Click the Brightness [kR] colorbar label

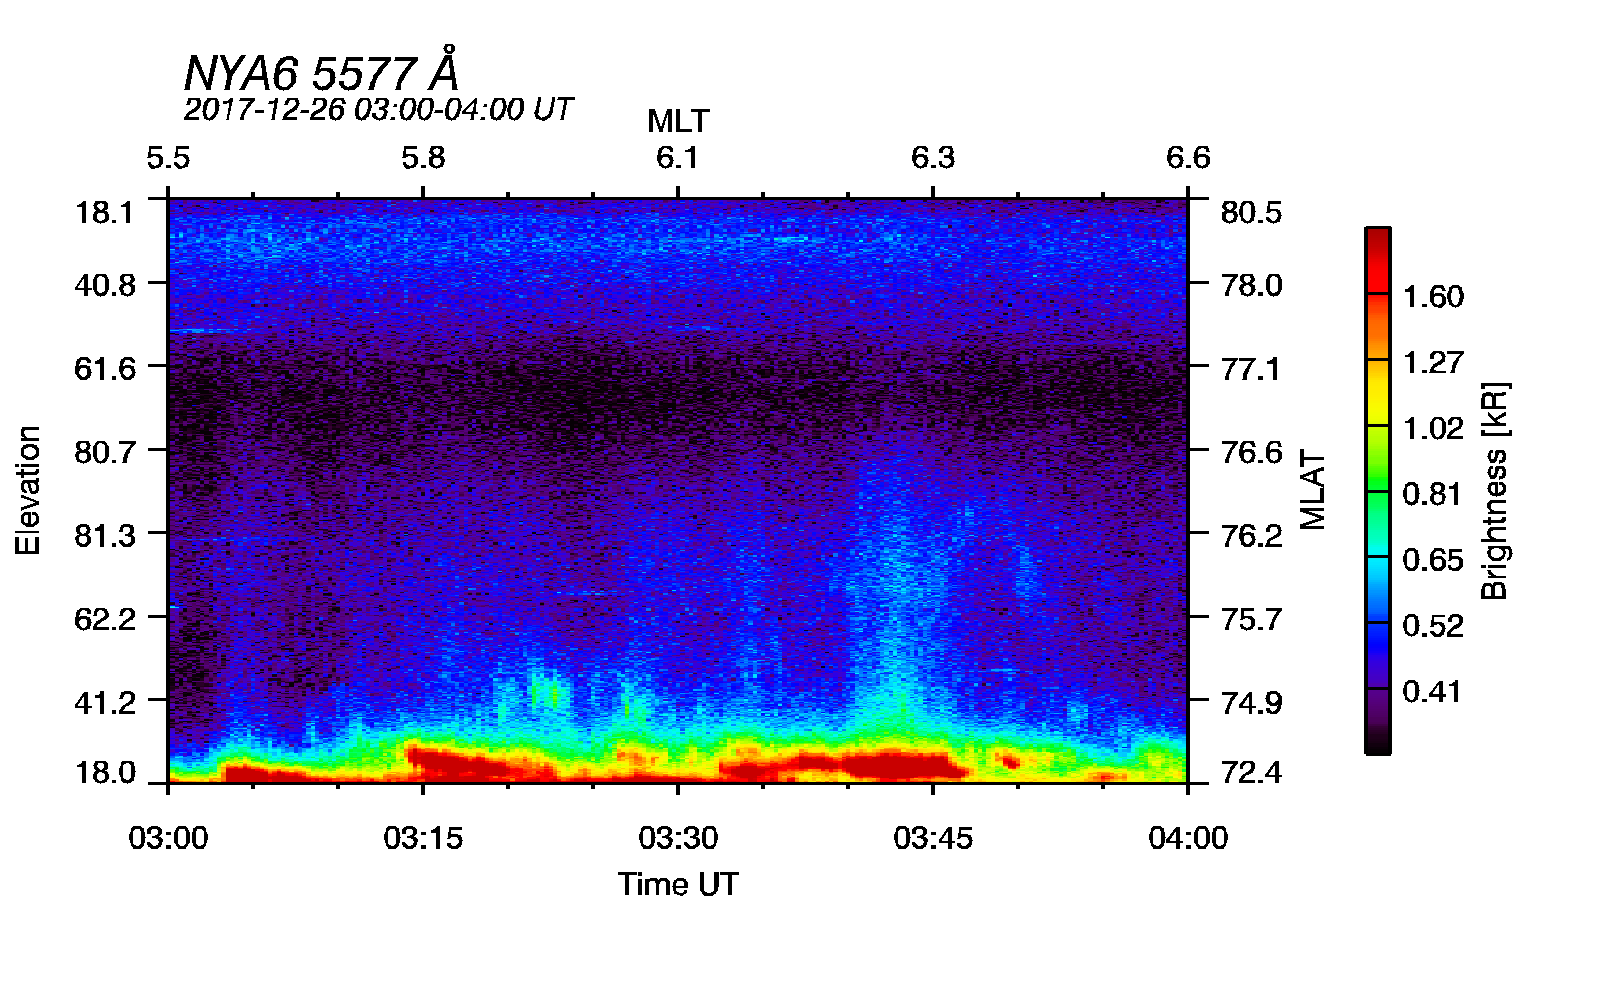point(1495,490)
